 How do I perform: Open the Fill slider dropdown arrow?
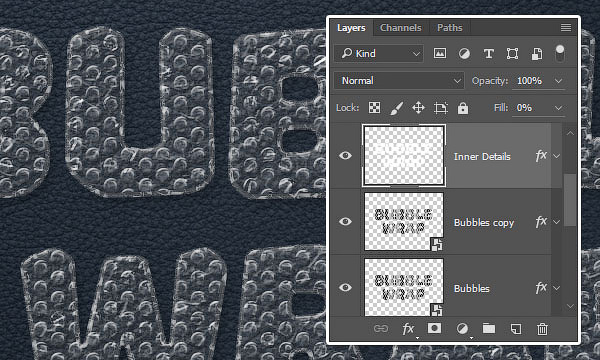(x=558, y=108)
